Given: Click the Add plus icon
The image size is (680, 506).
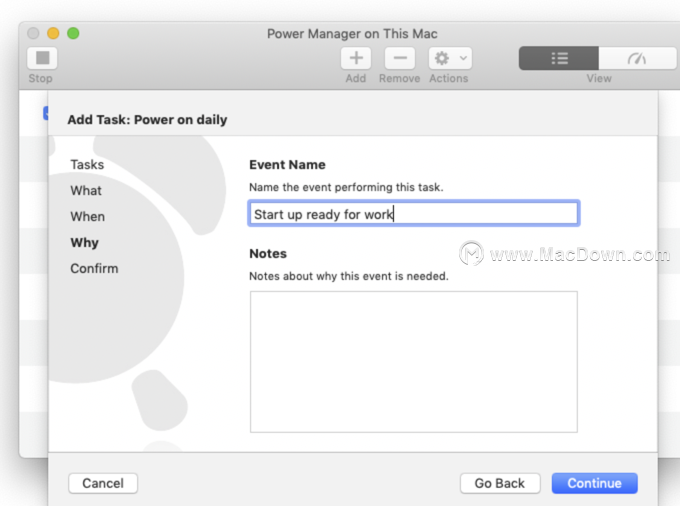Looking at the screenshot, I should (356, 58).
